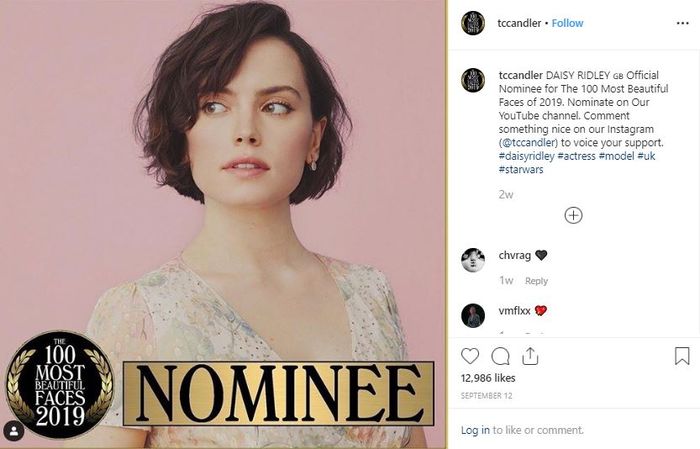Show tagged people icon on the photo

tap(14, 429)
